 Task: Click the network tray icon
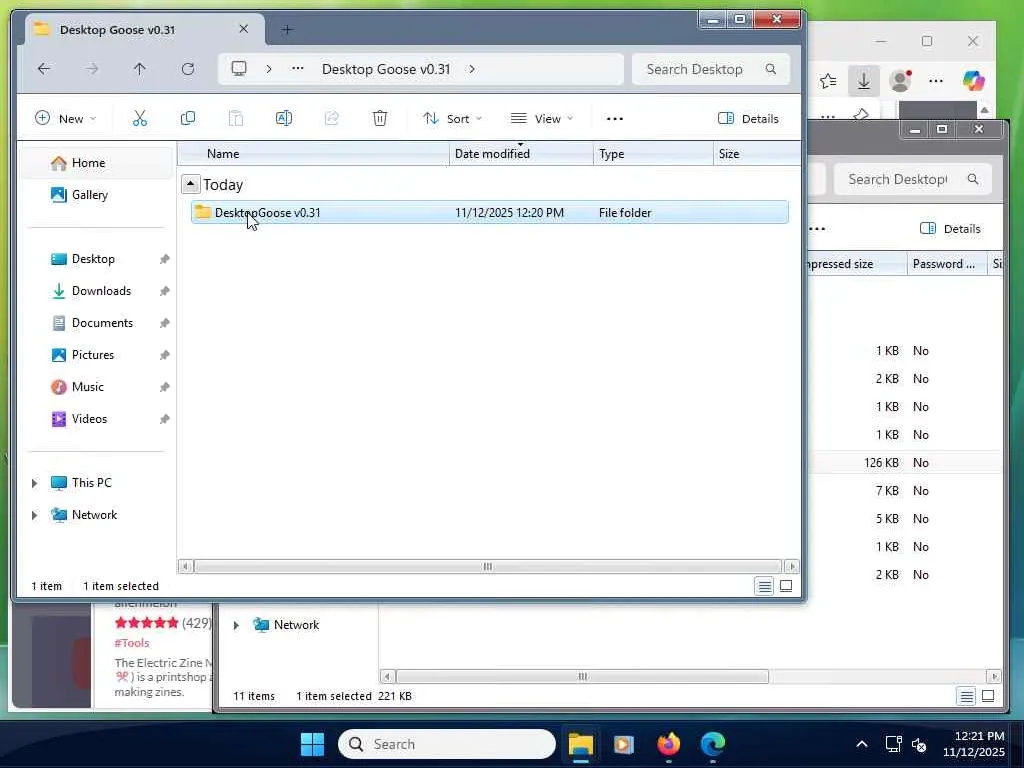[893, 744]
